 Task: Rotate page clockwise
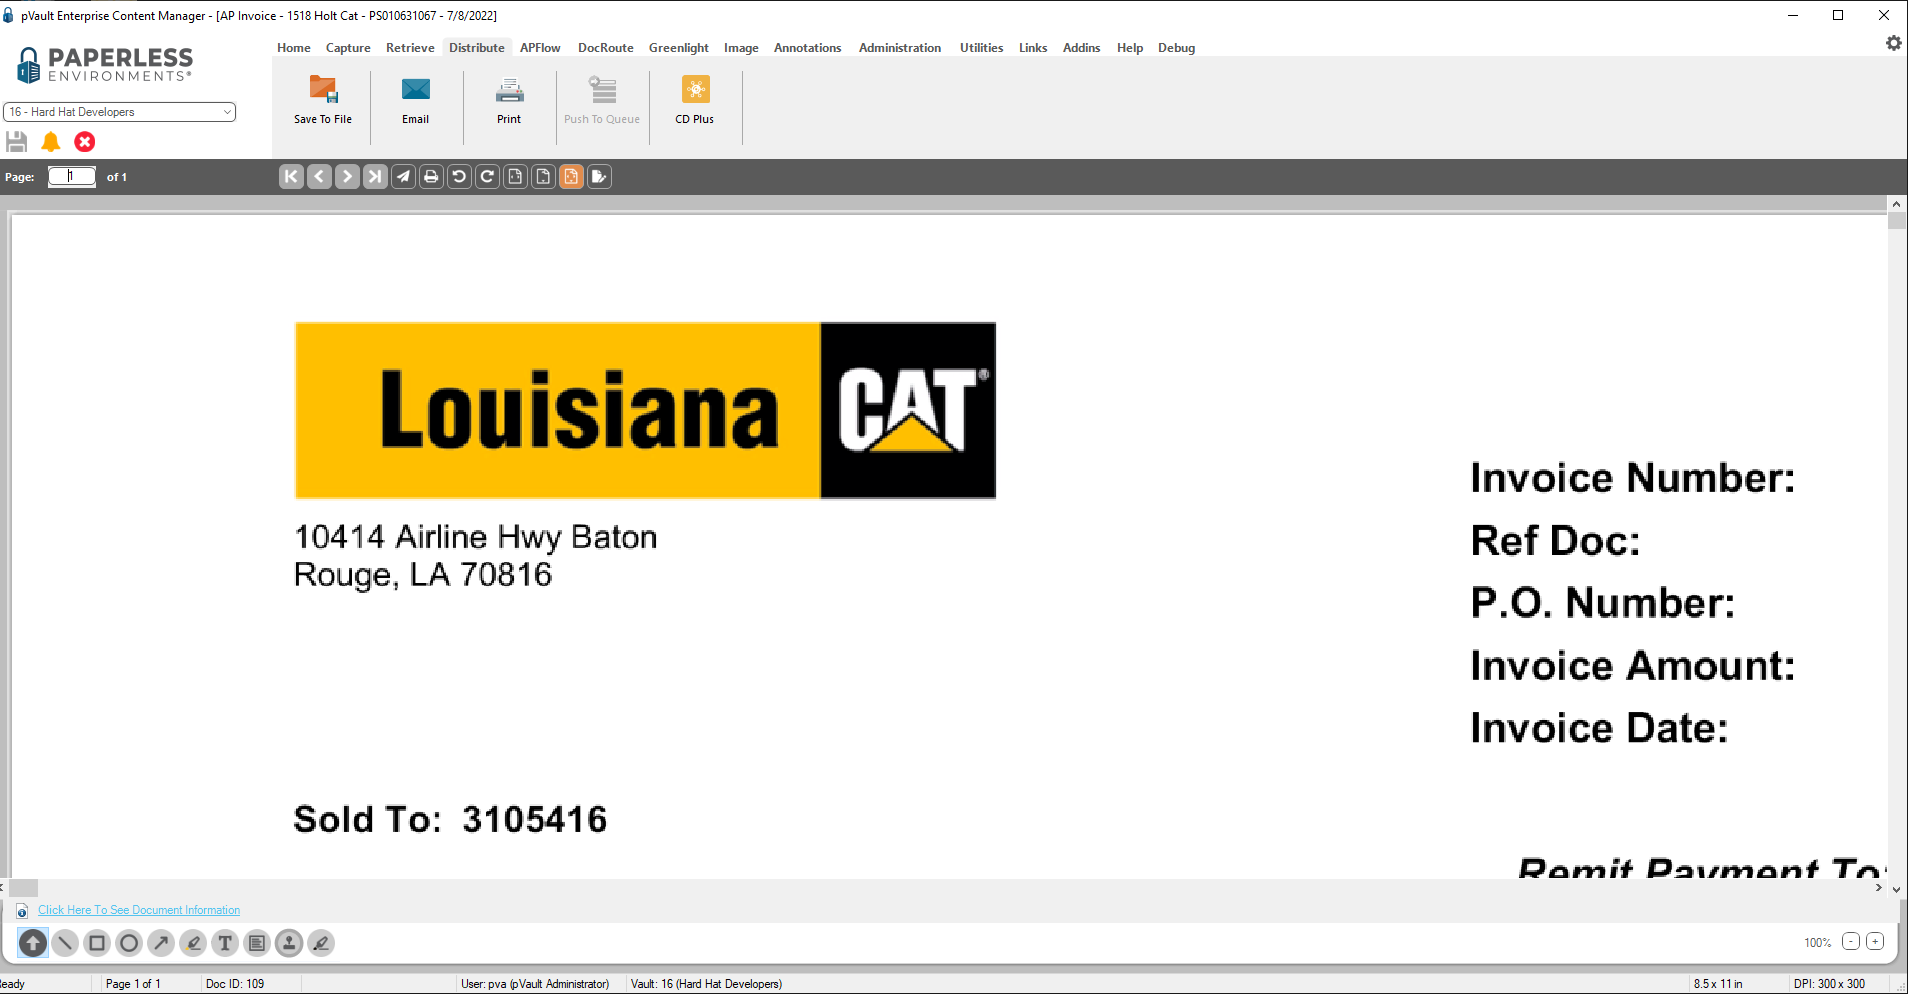coord(487,177)
